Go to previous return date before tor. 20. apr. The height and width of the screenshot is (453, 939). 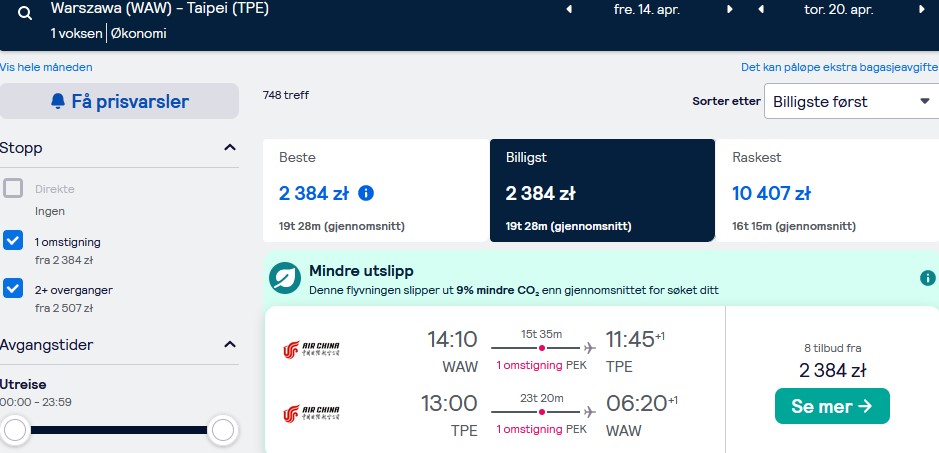[x=761, y=10]
